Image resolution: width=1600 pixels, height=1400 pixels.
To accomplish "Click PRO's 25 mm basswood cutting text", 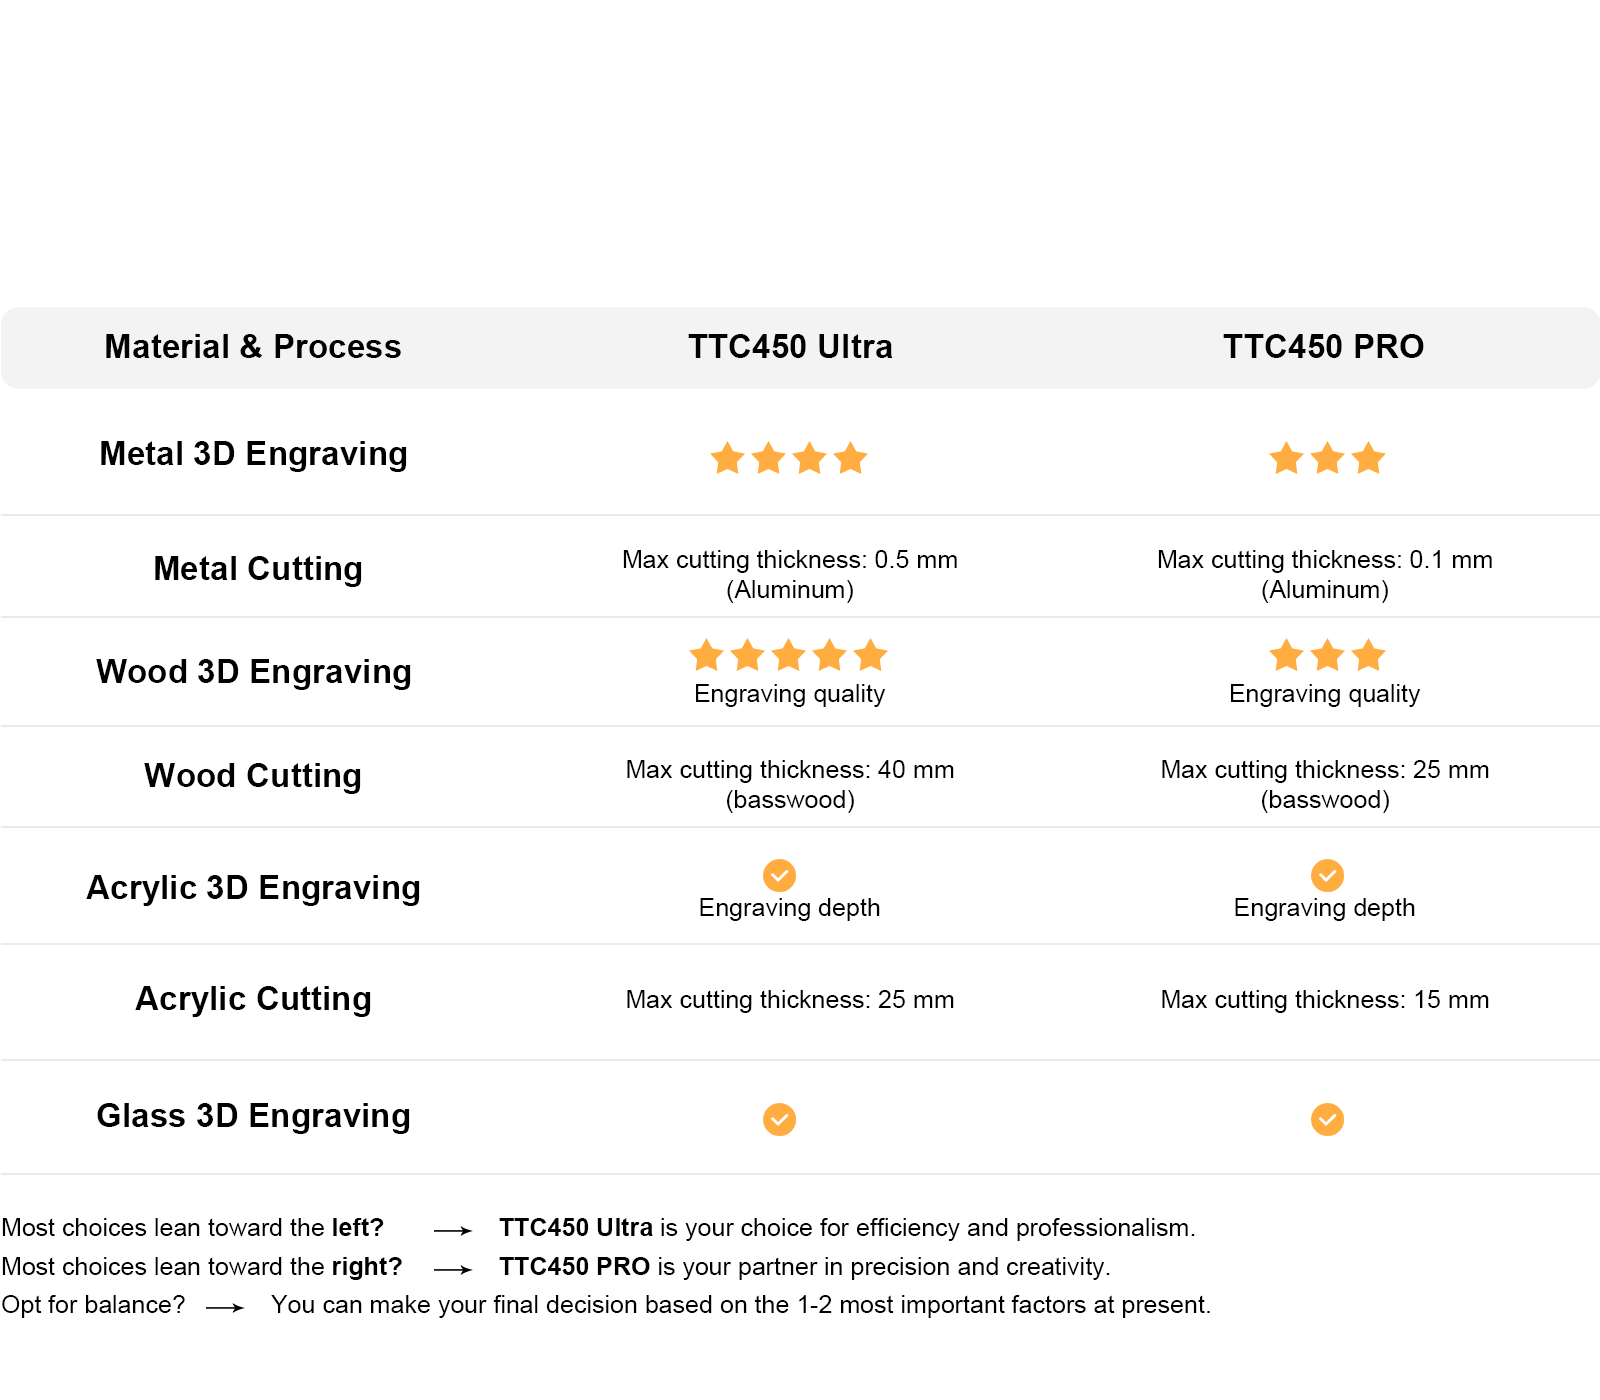I will tap(1325, 784).
